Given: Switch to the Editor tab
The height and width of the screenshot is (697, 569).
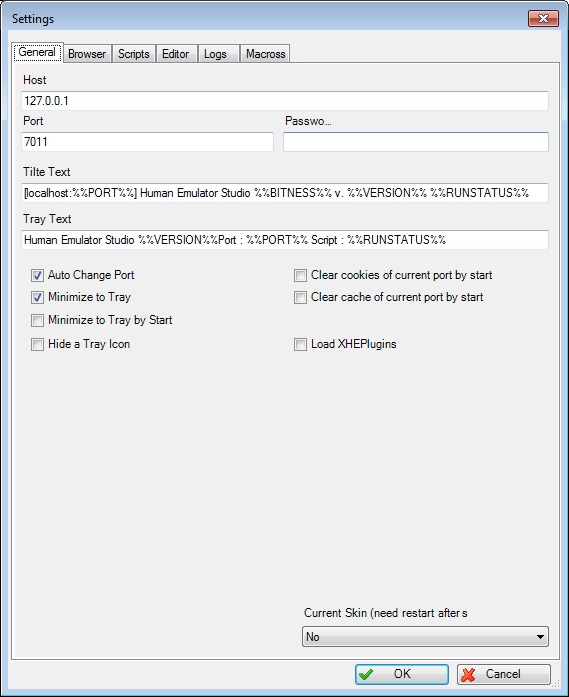Looking at the screenshot, I should click(x=176, y=54).
